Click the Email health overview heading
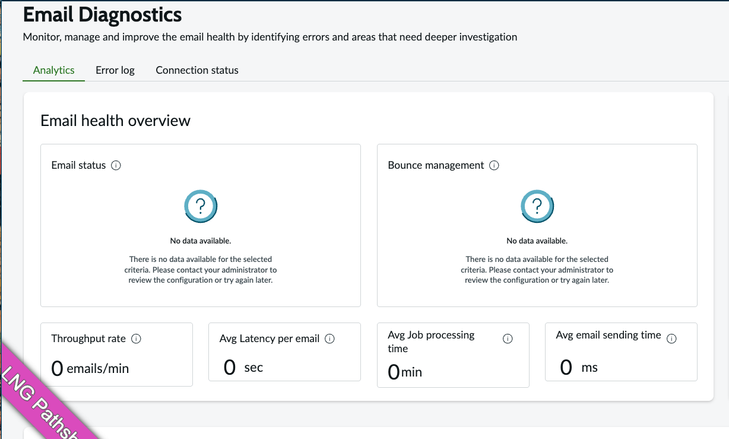Screen dimensions: 729x439 click(115, 121)
